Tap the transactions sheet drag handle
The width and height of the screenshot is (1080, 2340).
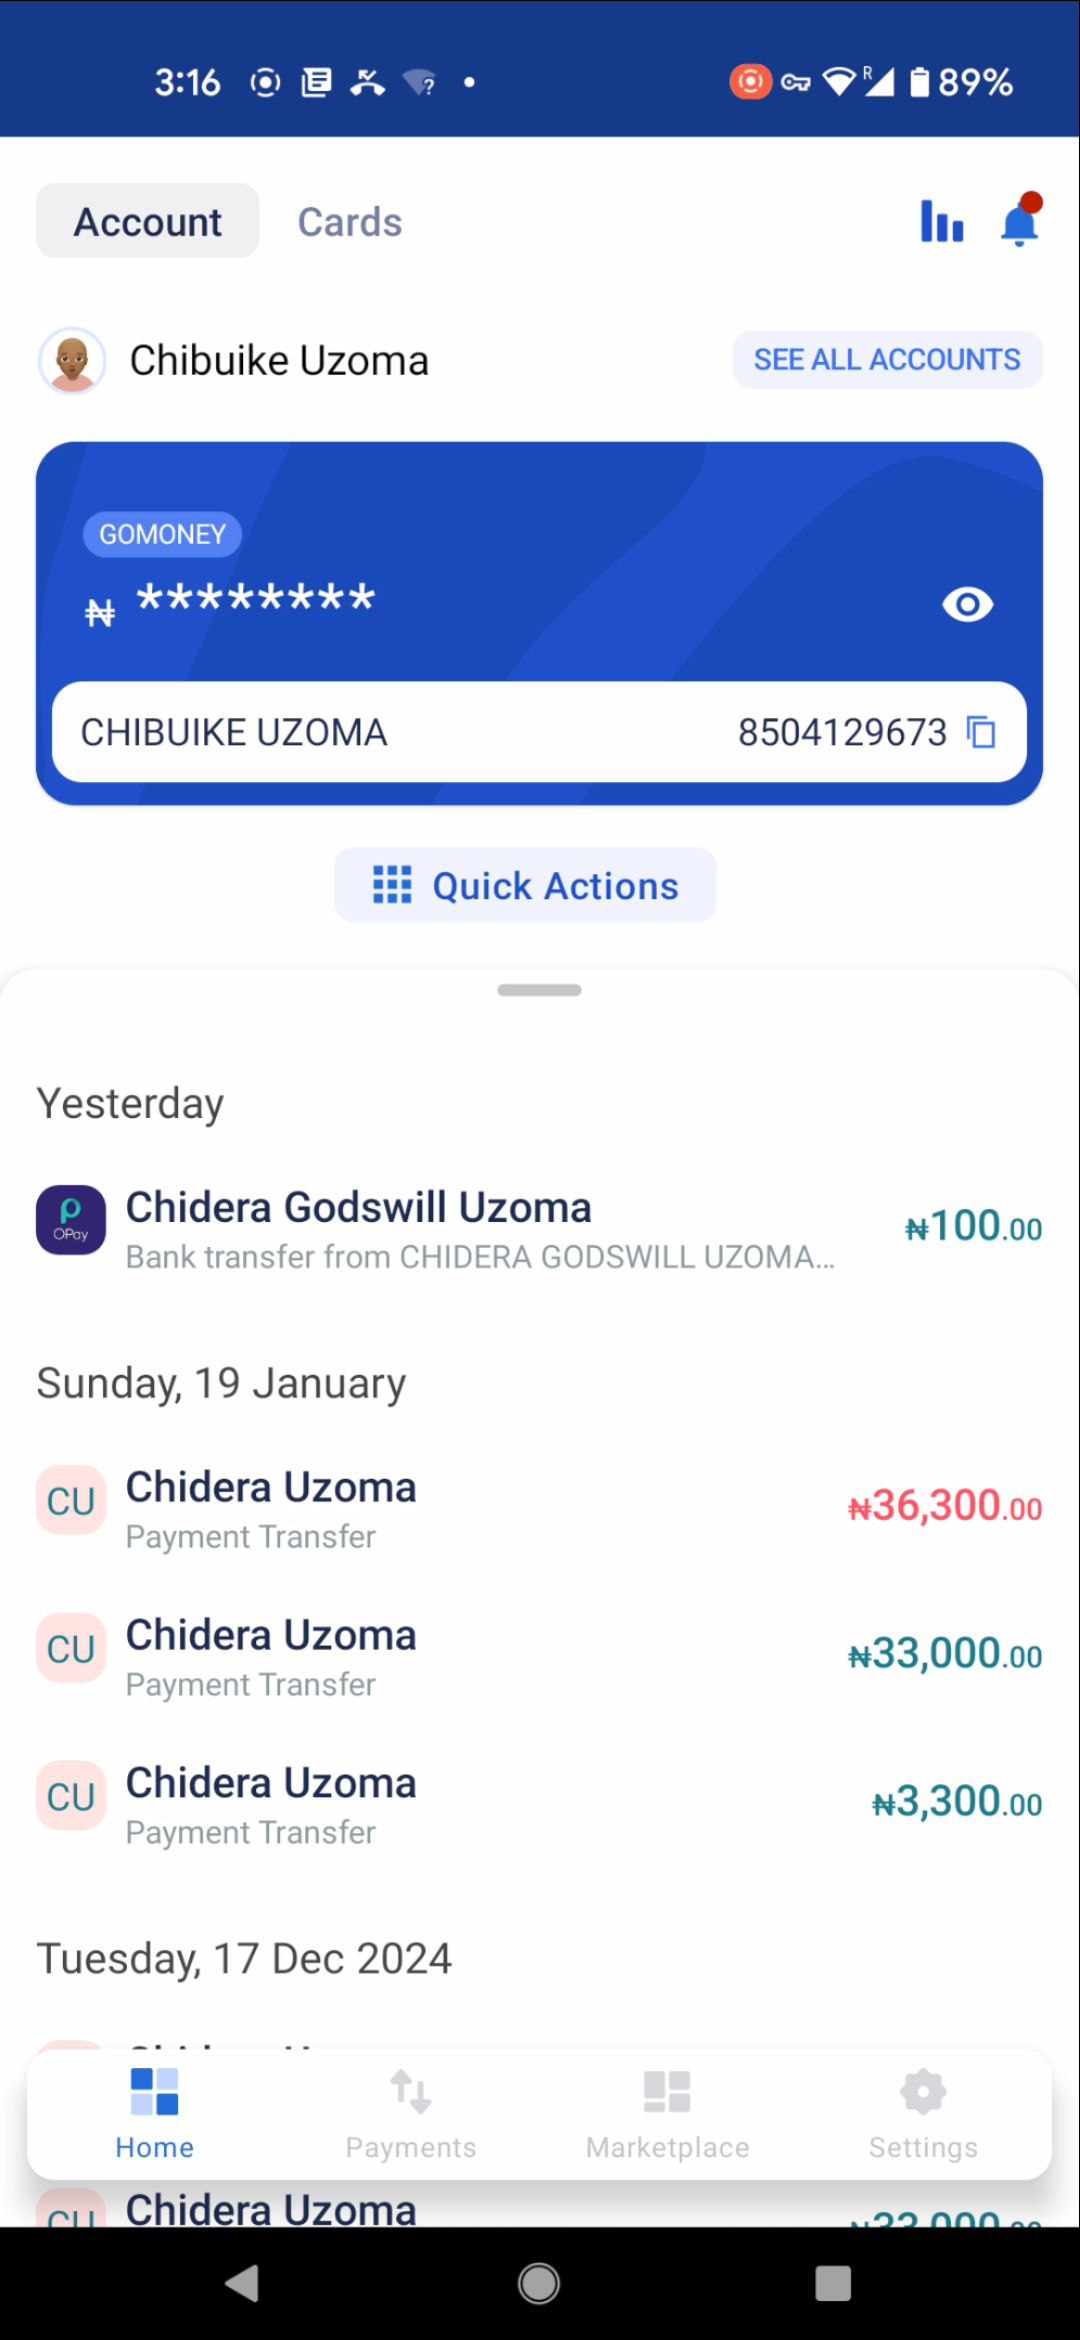pos(539,990)
